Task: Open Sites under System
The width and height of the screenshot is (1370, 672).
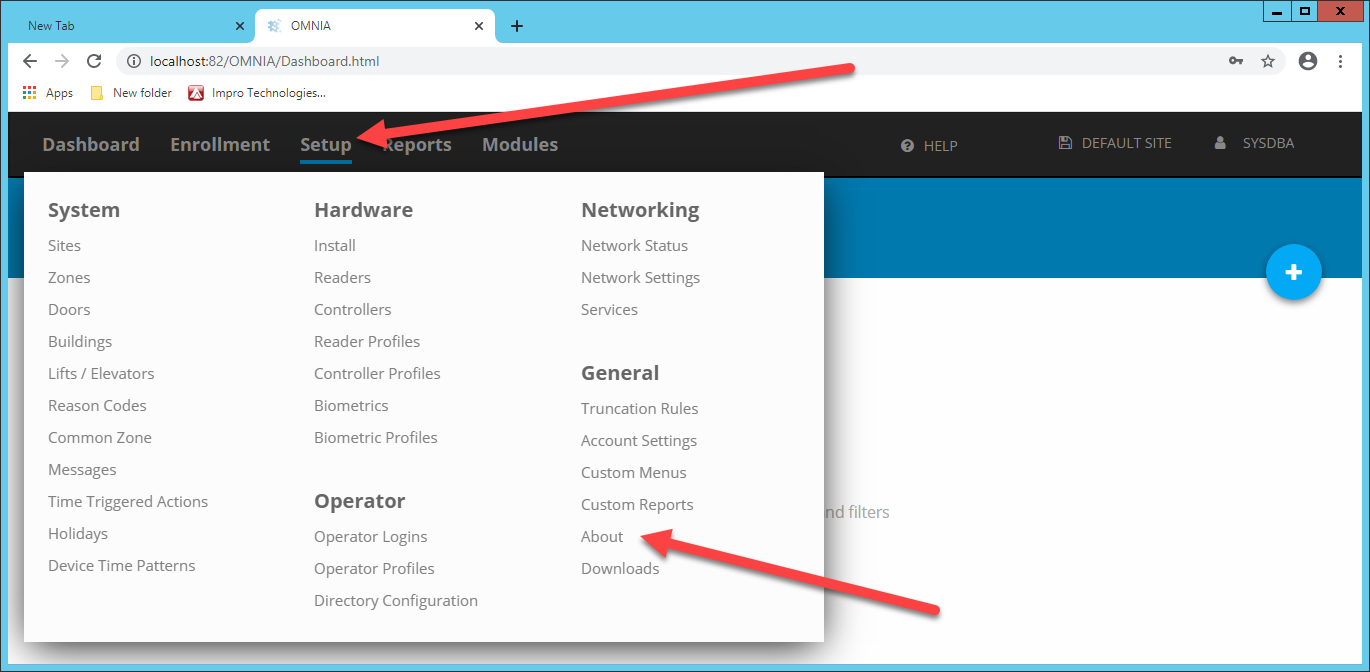Action: pyautogui.click(x=64, y=246)
